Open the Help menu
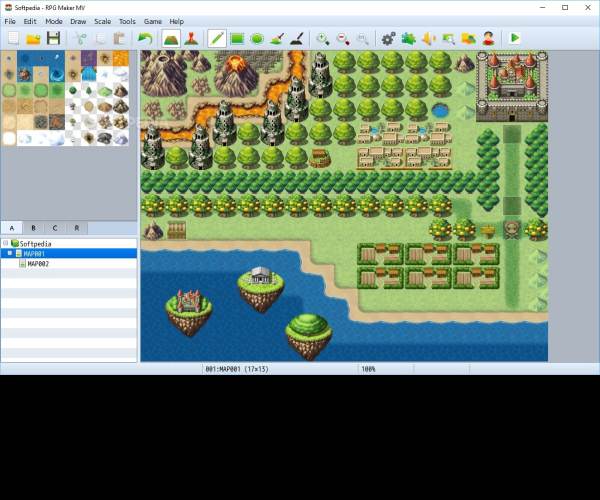This screenshot has width=600, height=500. [176, 21]
